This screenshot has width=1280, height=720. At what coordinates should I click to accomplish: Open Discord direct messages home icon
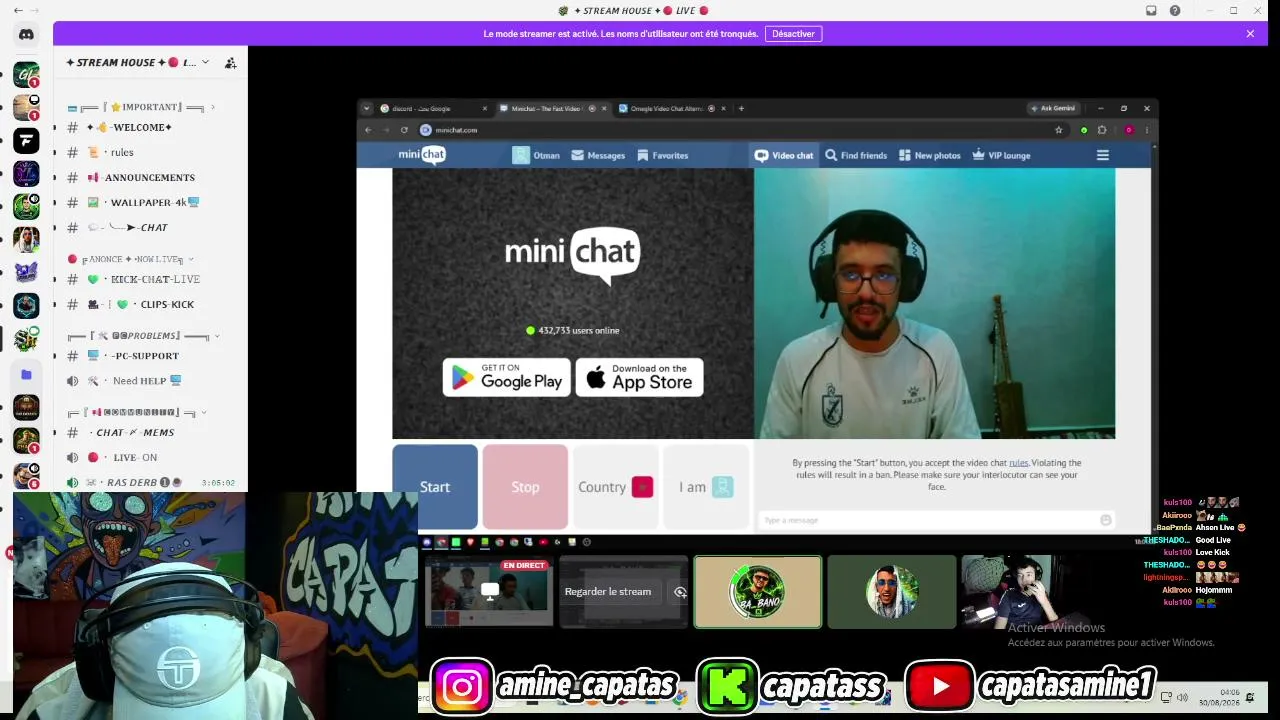26,34
